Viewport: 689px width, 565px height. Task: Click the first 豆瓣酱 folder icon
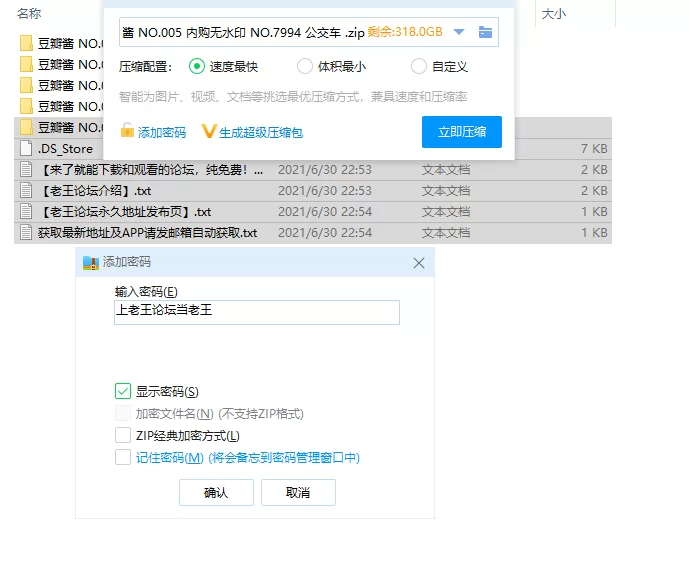click(x=27, y=43)
